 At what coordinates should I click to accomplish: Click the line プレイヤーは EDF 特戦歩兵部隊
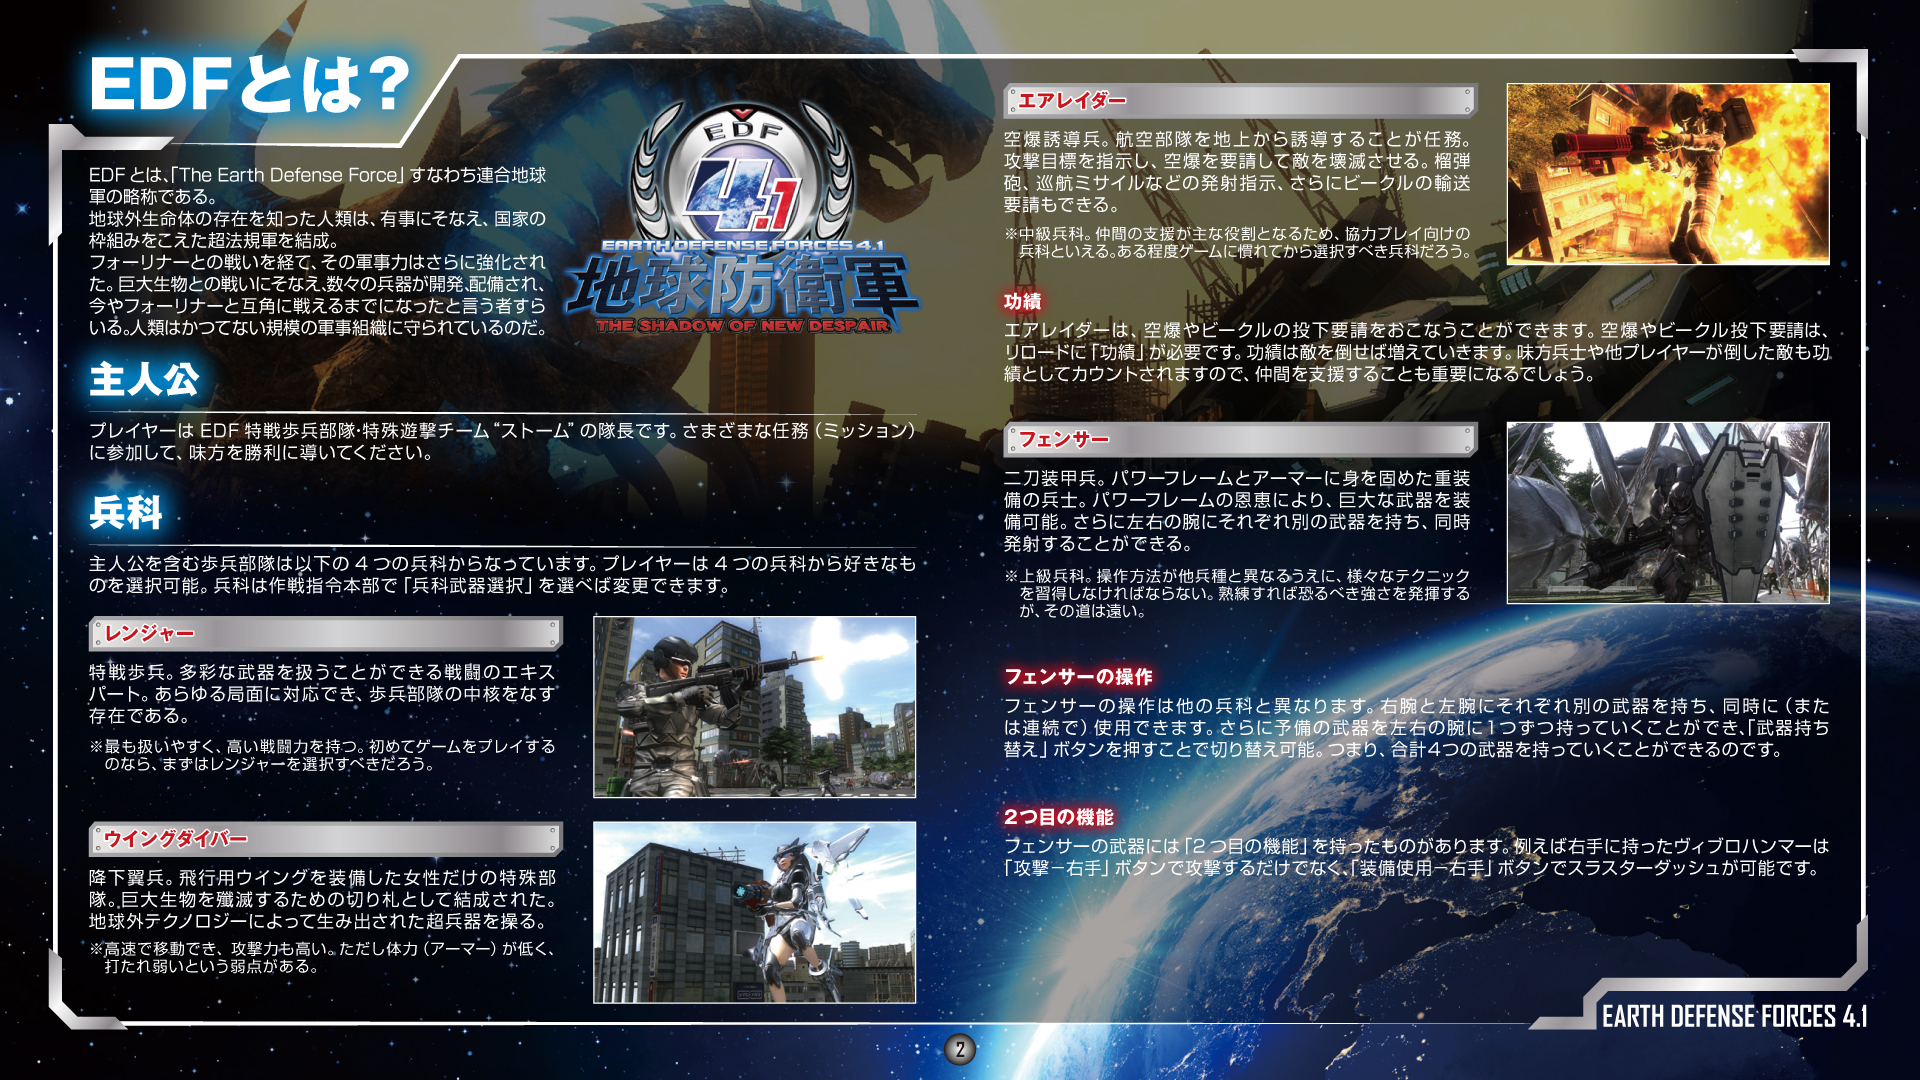502,431
